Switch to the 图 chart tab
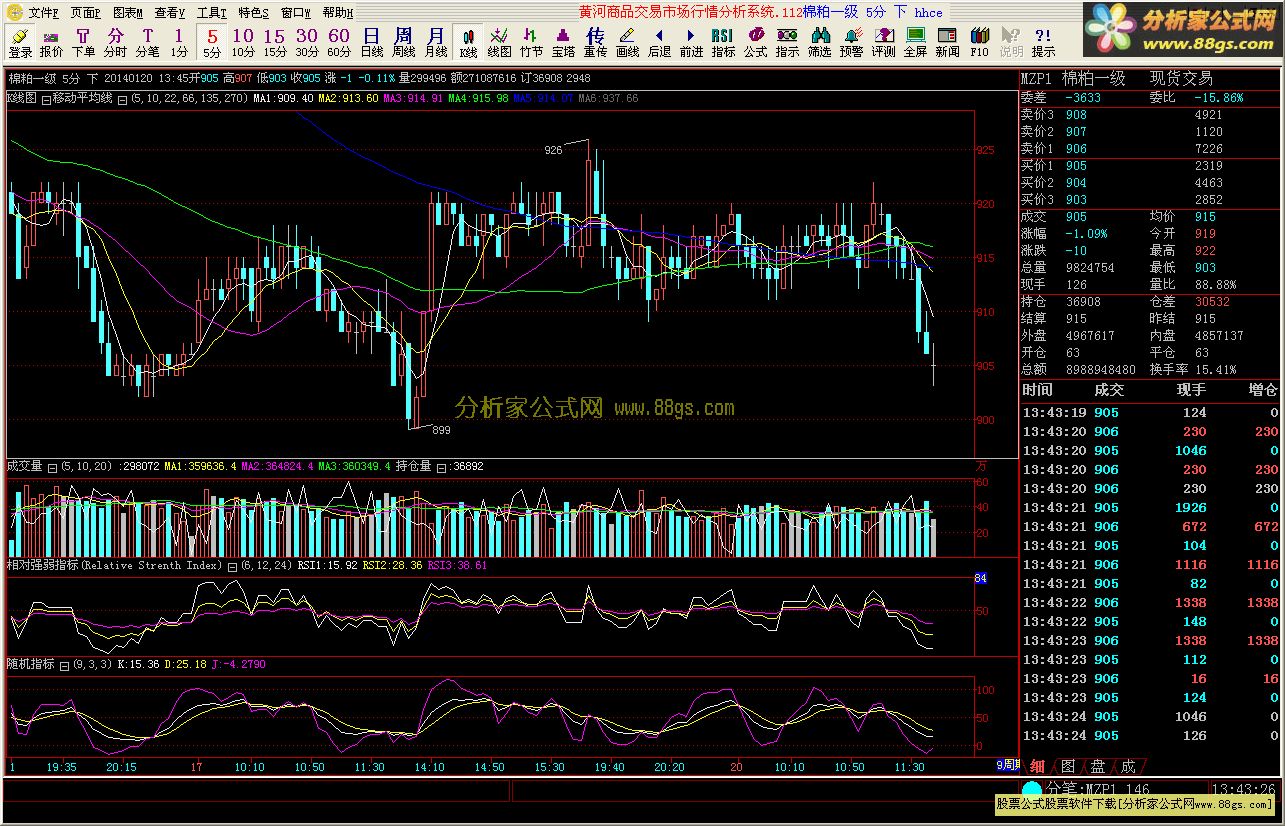This screenshot has height=826, width=1285. [1068, 766]
